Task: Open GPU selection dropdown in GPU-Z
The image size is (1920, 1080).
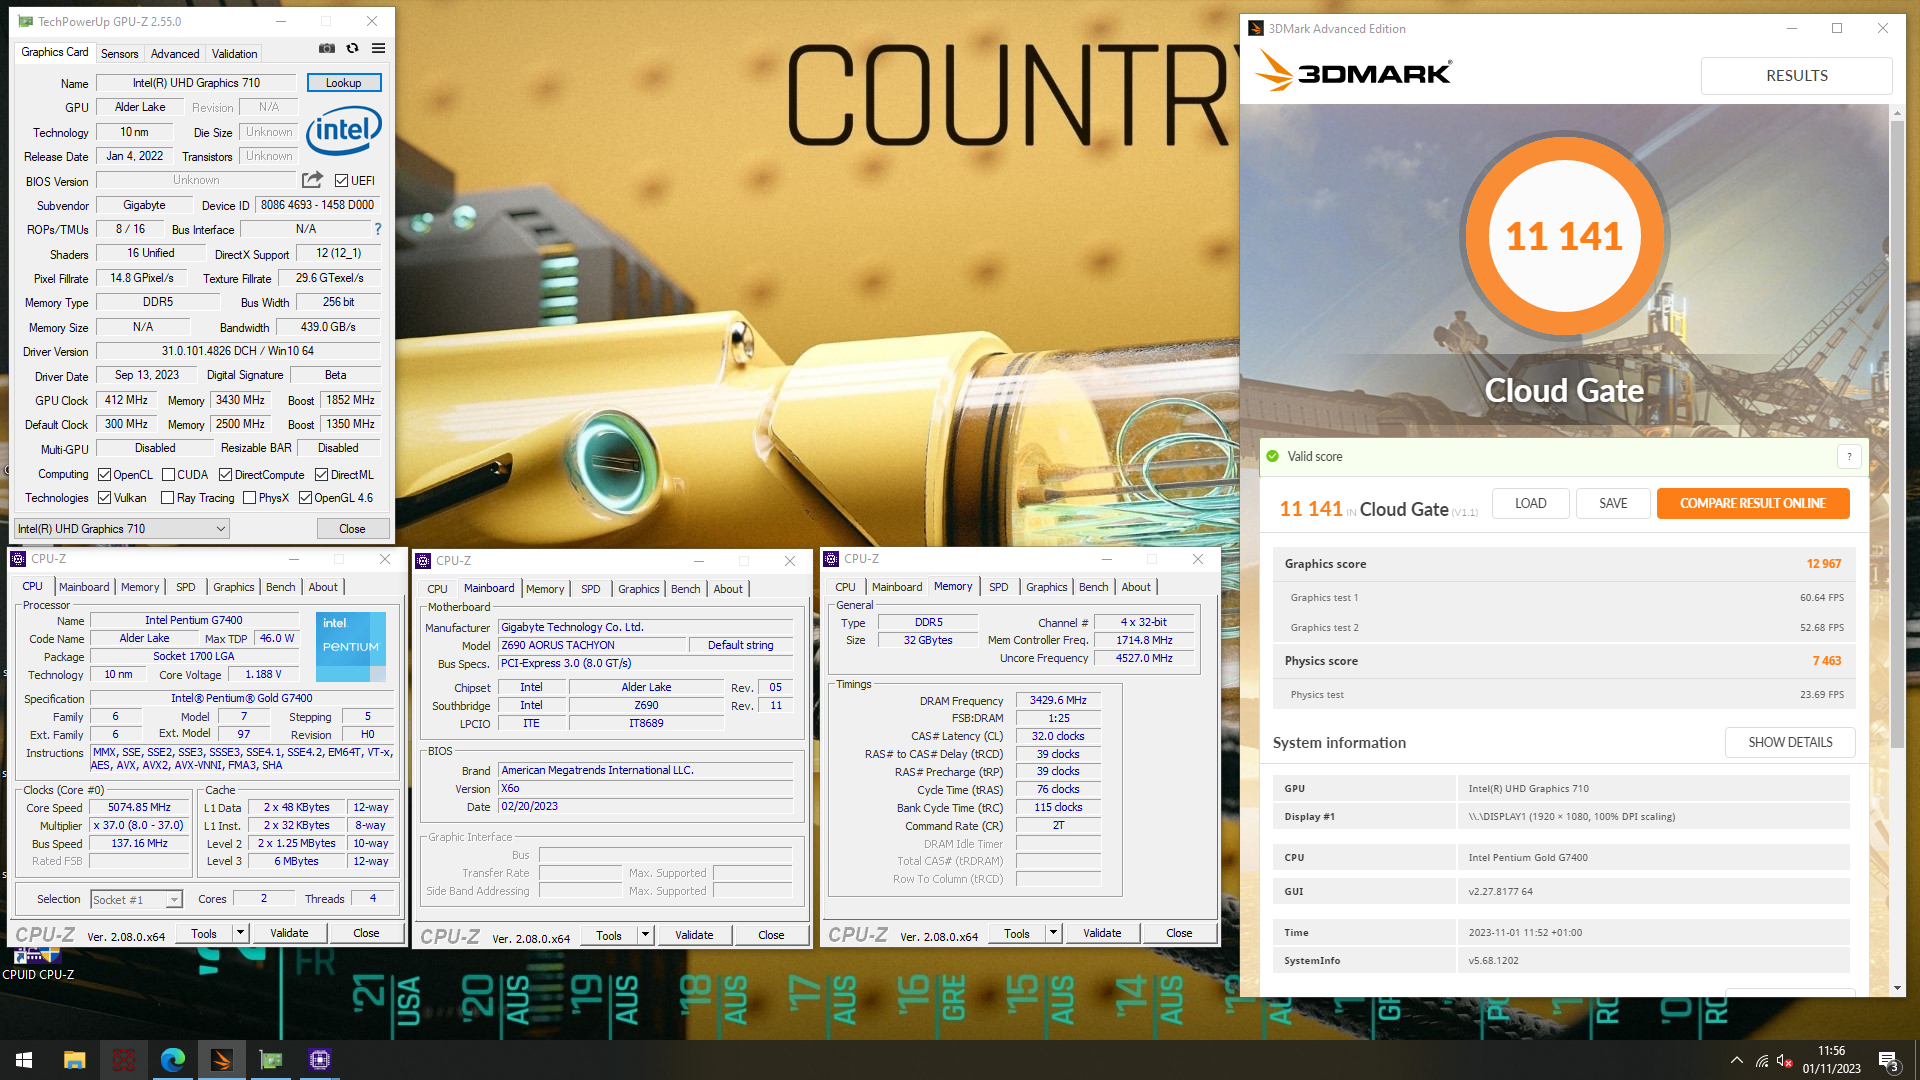Action: tap(122, 528)
